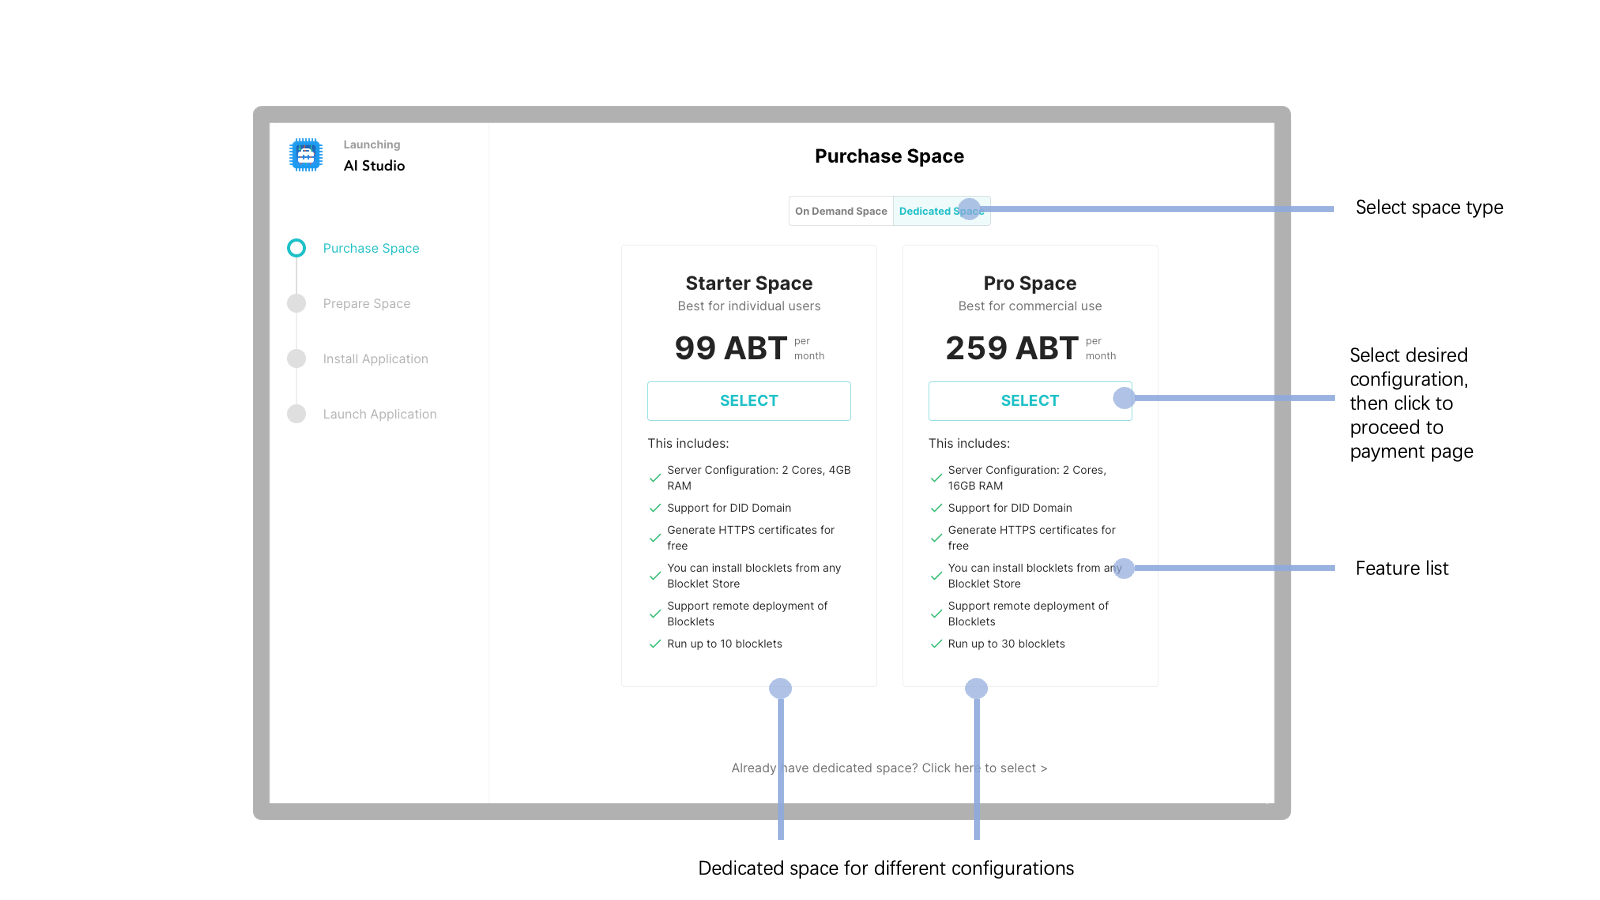Click the Starter Server Configuration checkmark icon
Viewport: 1600px width, 900px height.
click(655, 478)
